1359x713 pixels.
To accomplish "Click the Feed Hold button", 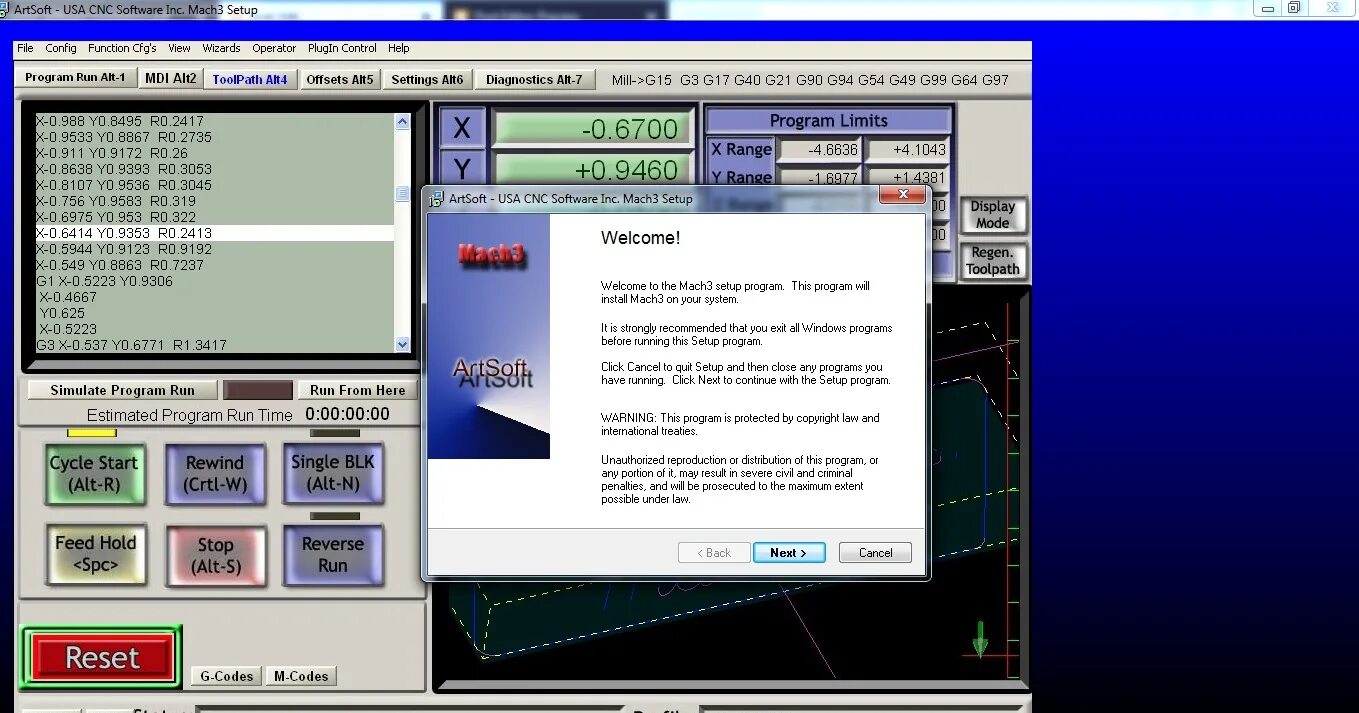I will 95,554.
